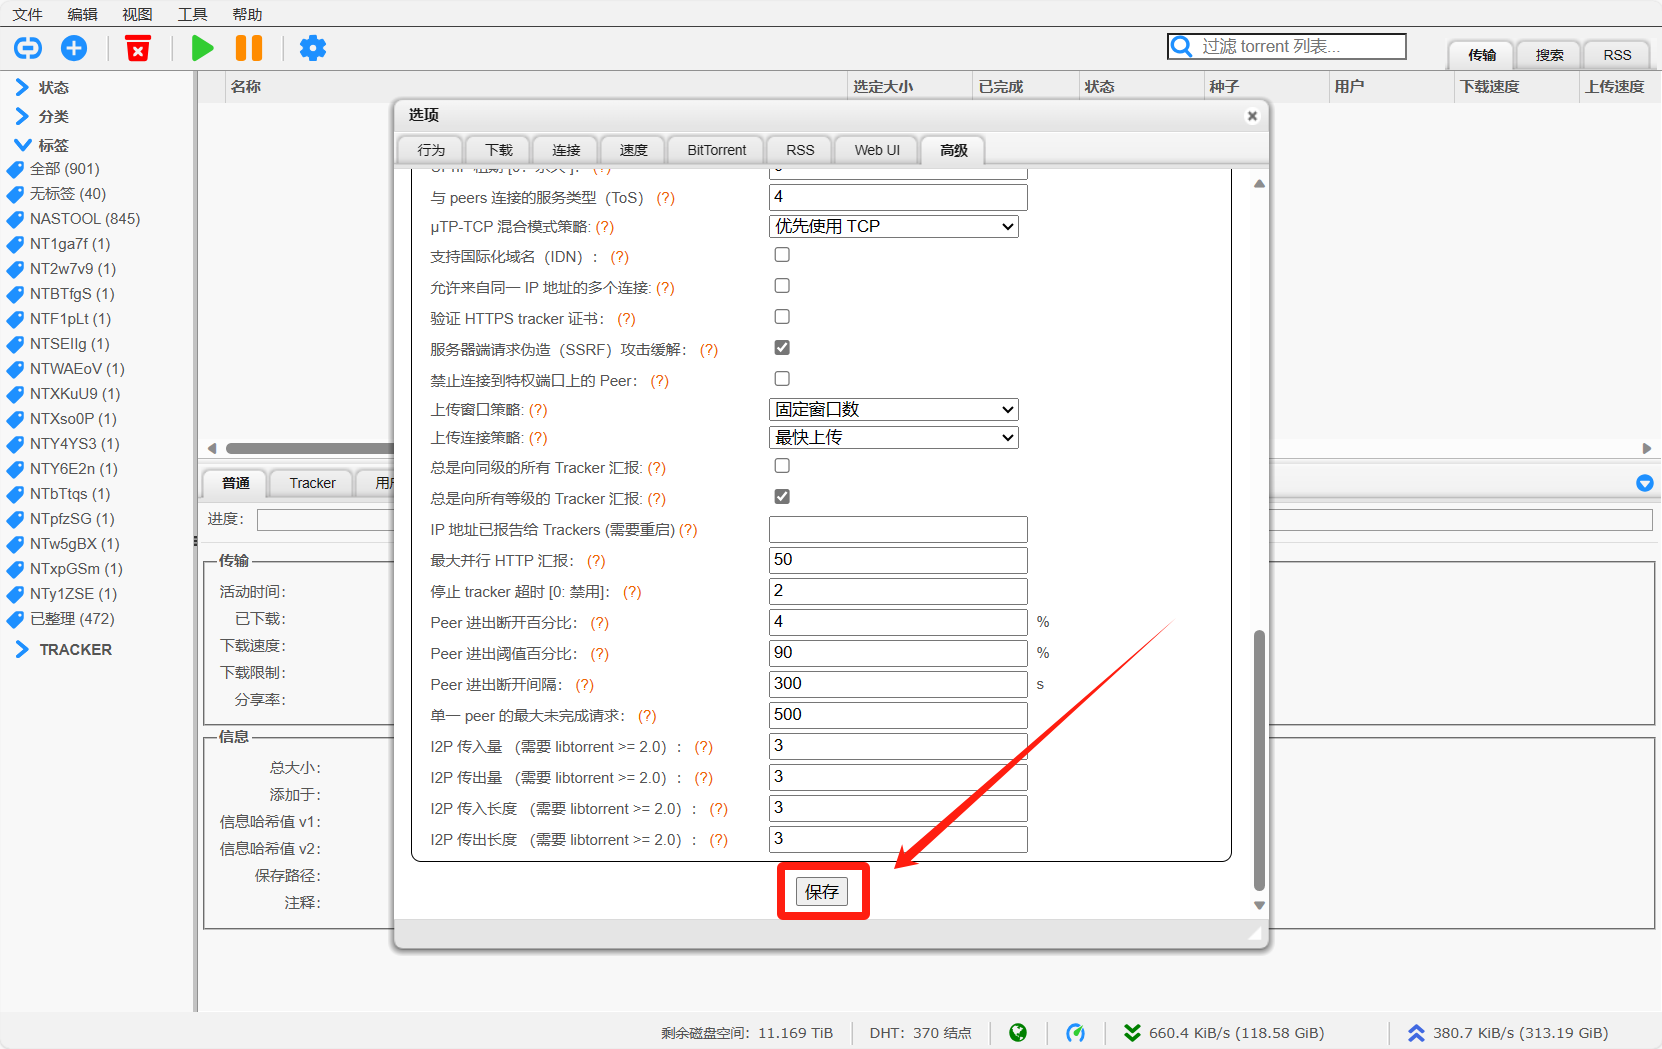Screen dimensions: 1662x1049
Task: Click the green connection status globe icon
Action: (x=1018, y=1033)
